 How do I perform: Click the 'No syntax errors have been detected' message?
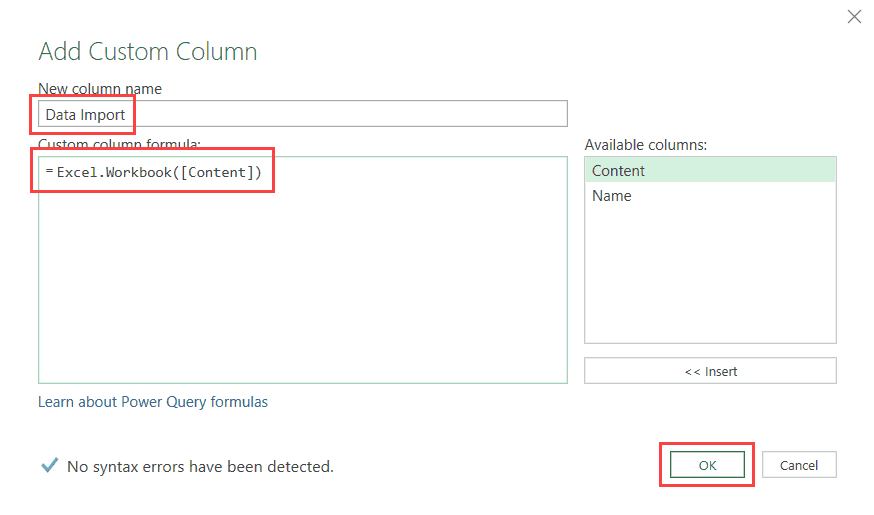[200, 467]
